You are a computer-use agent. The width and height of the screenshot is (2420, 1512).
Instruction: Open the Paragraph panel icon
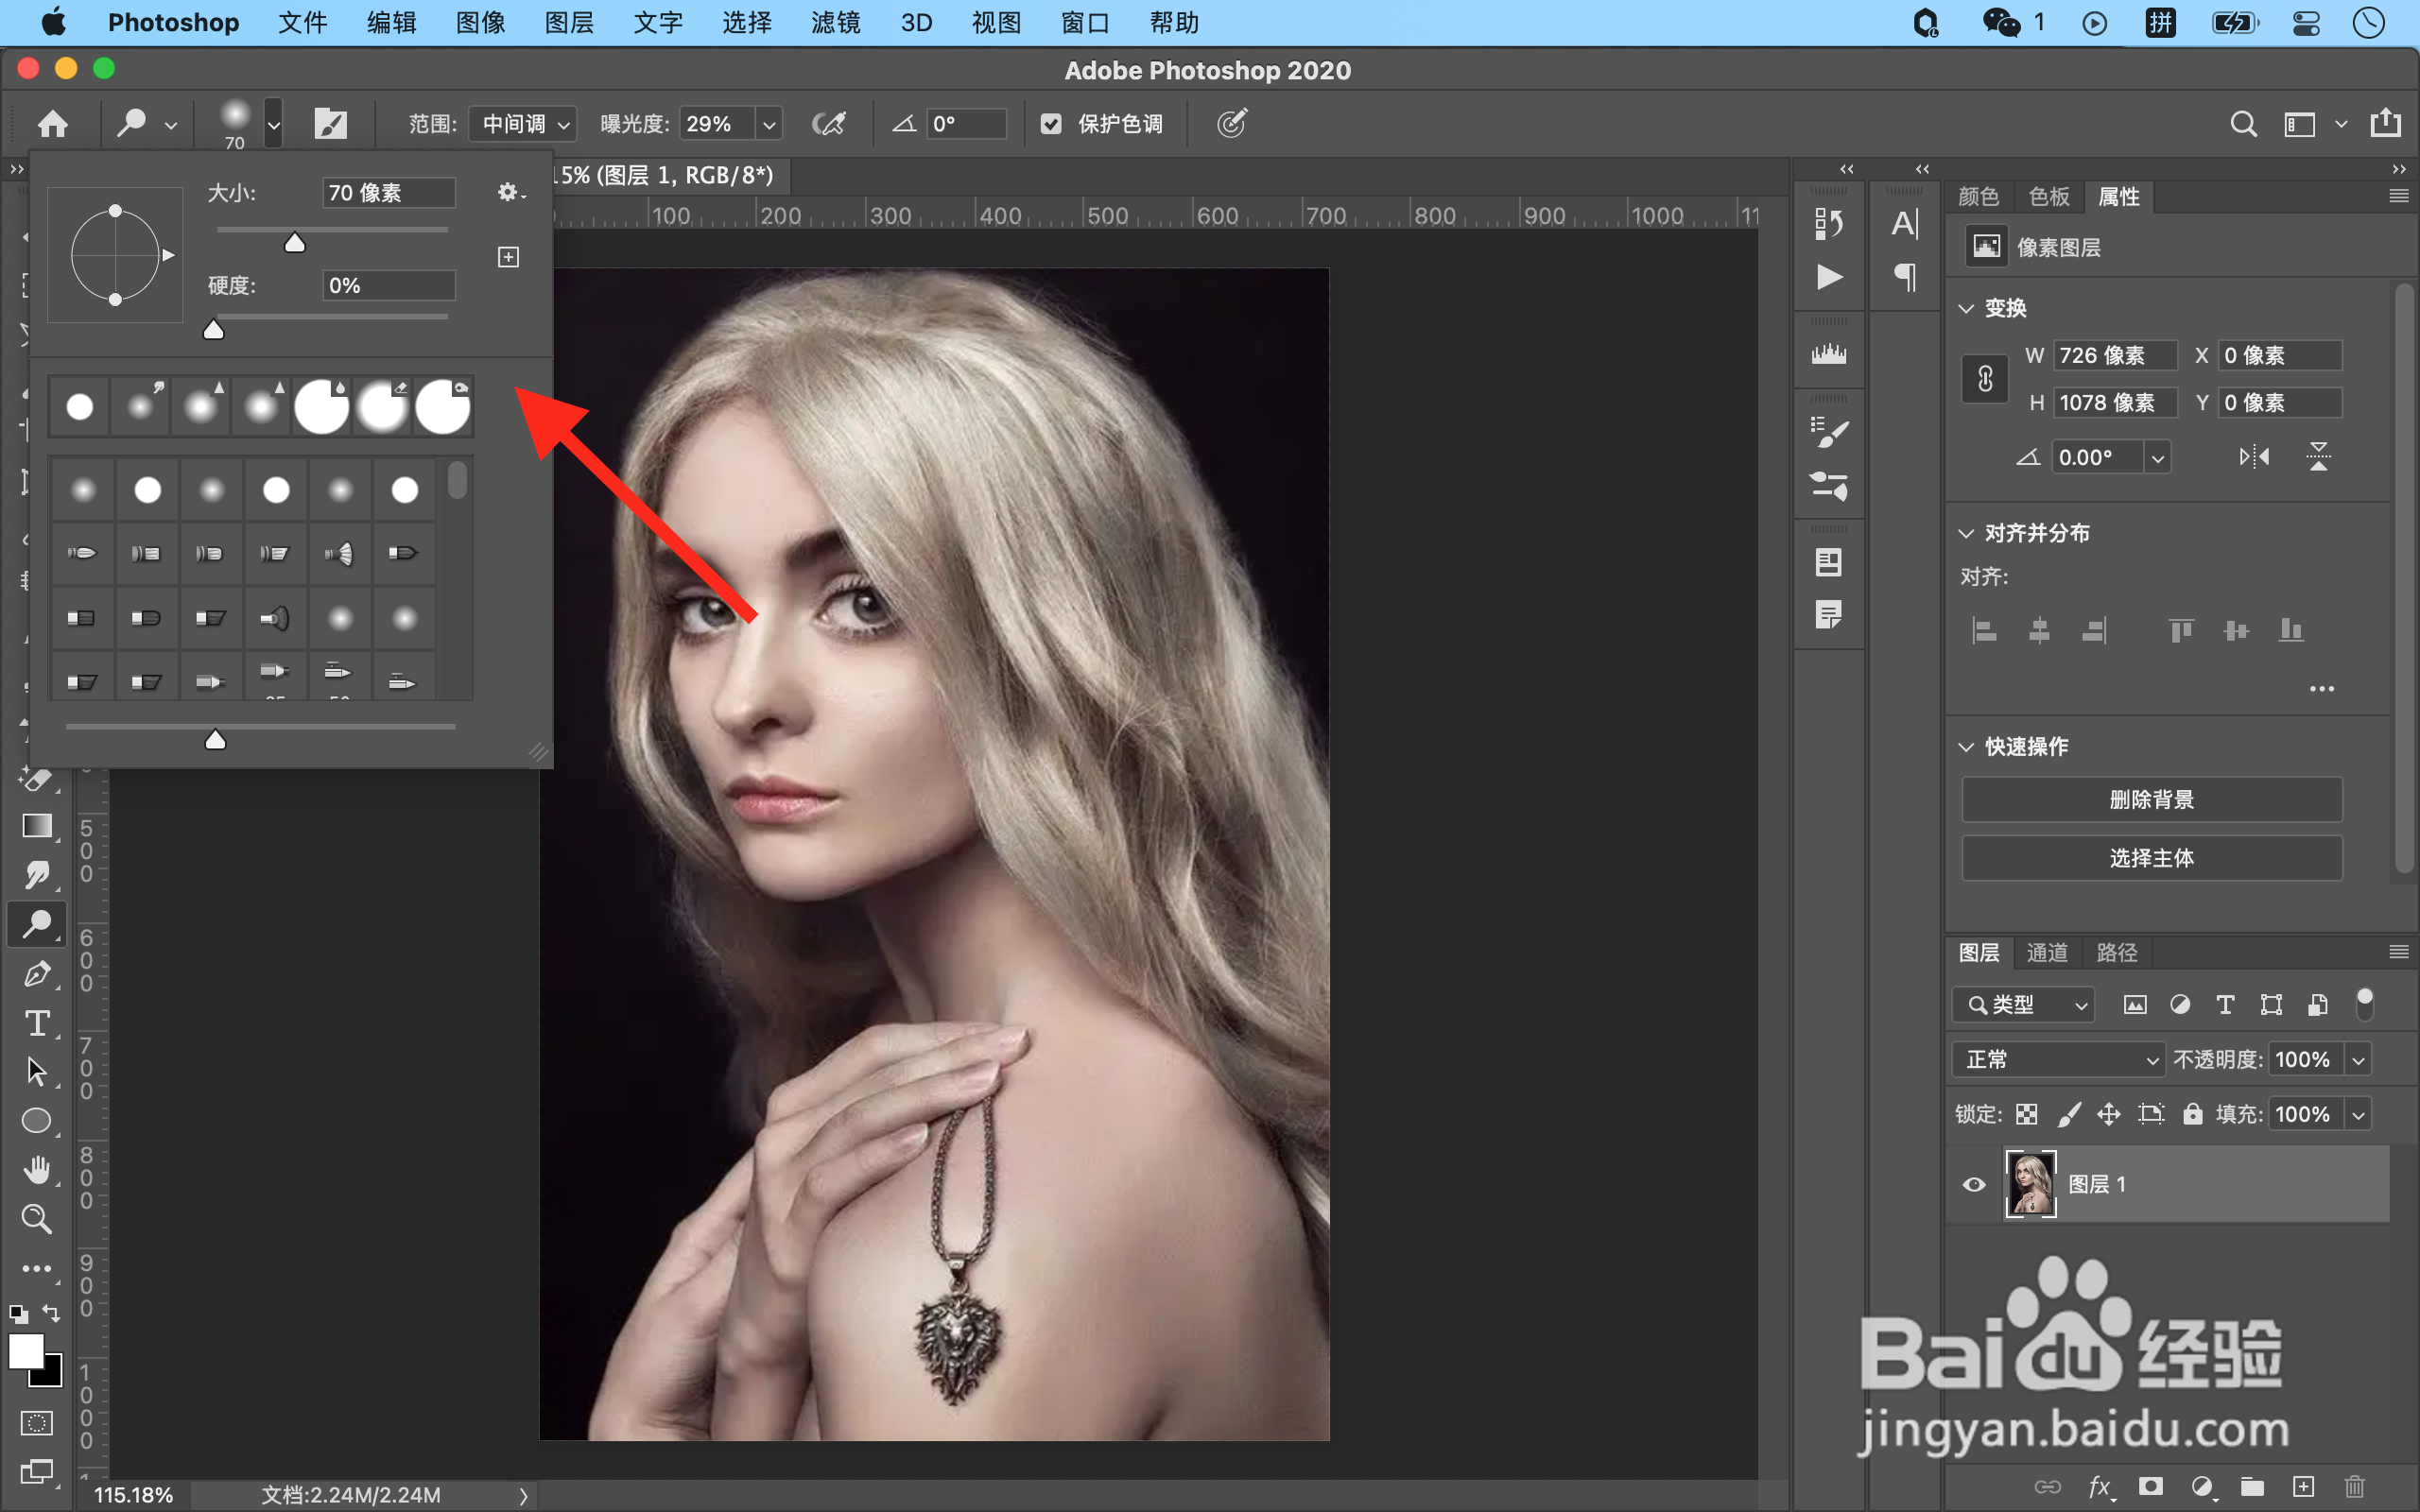tap(1905, 276)
